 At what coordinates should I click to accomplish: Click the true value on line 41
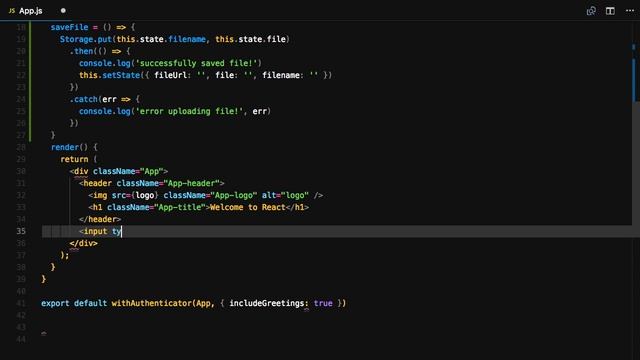pos(323,303)
